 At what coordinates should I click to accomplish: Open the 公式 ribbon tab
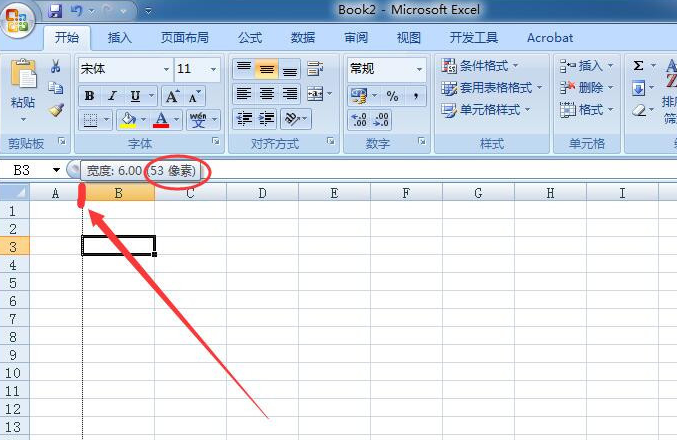pyautogui.click(x=250, y=38)
